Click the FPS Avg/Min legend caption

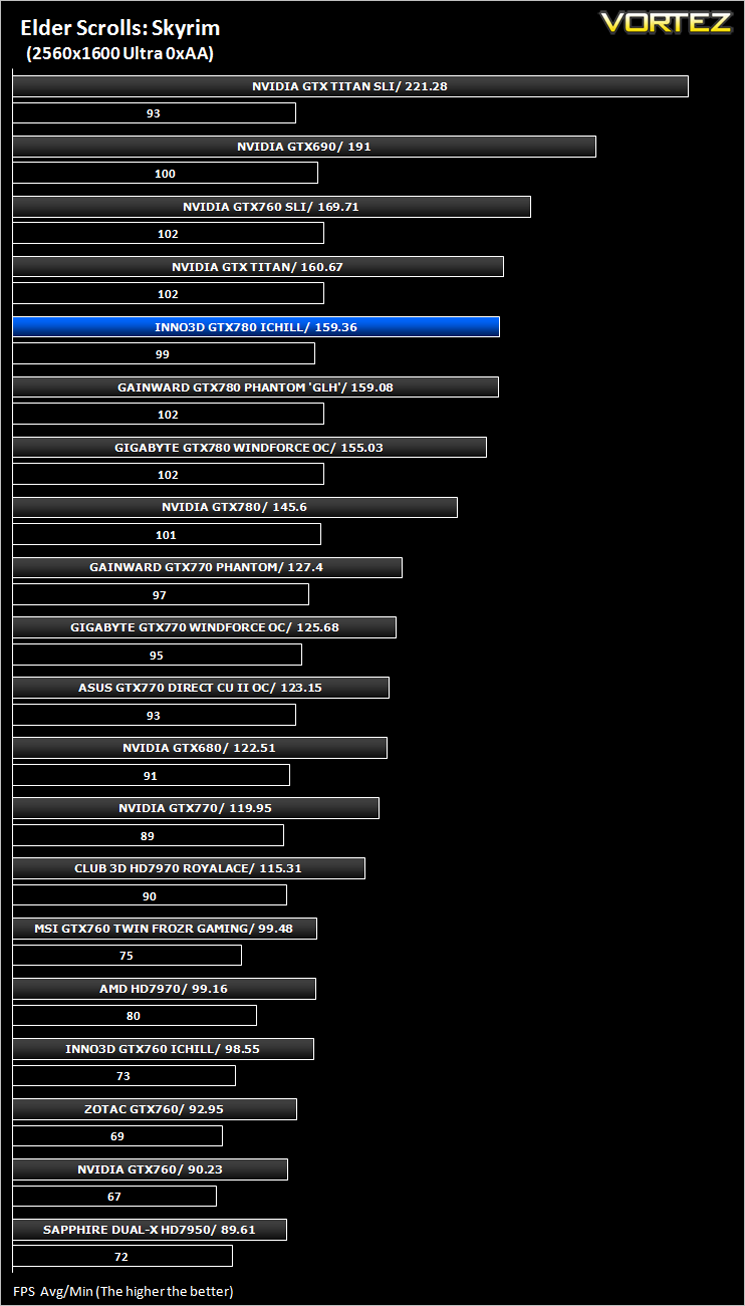pos(123,1291)
